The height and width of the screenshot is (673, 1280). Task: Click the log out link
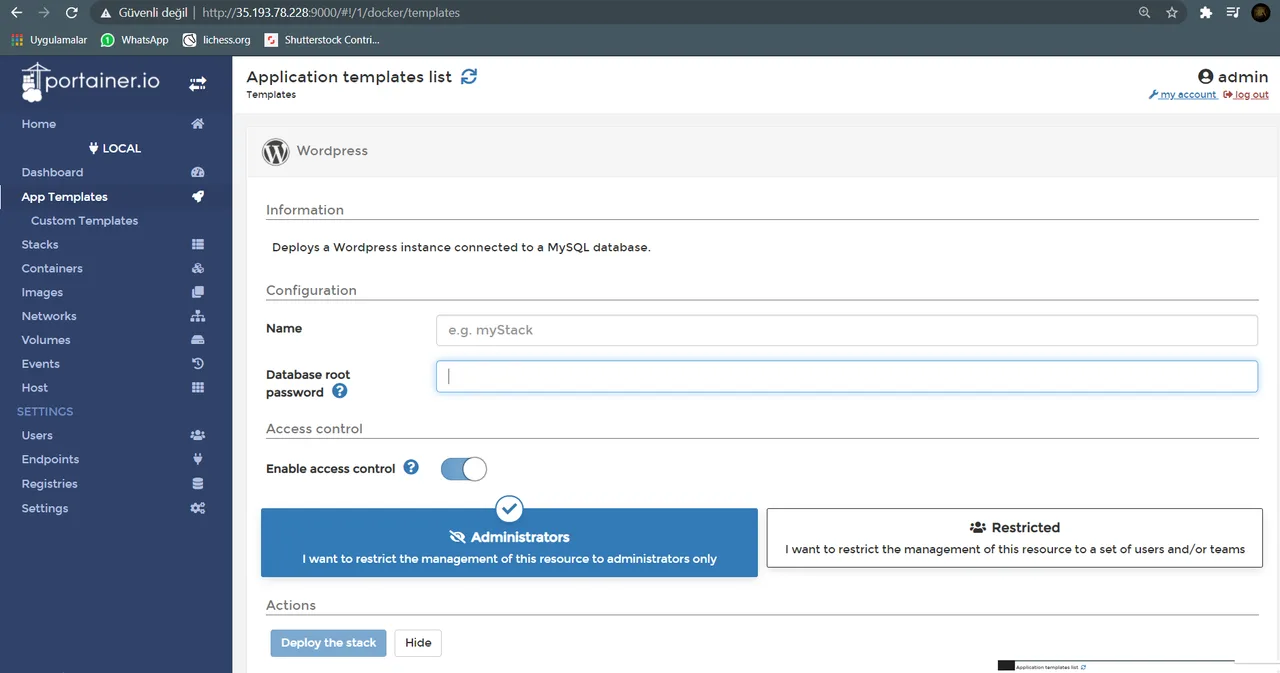(1245, 95)
